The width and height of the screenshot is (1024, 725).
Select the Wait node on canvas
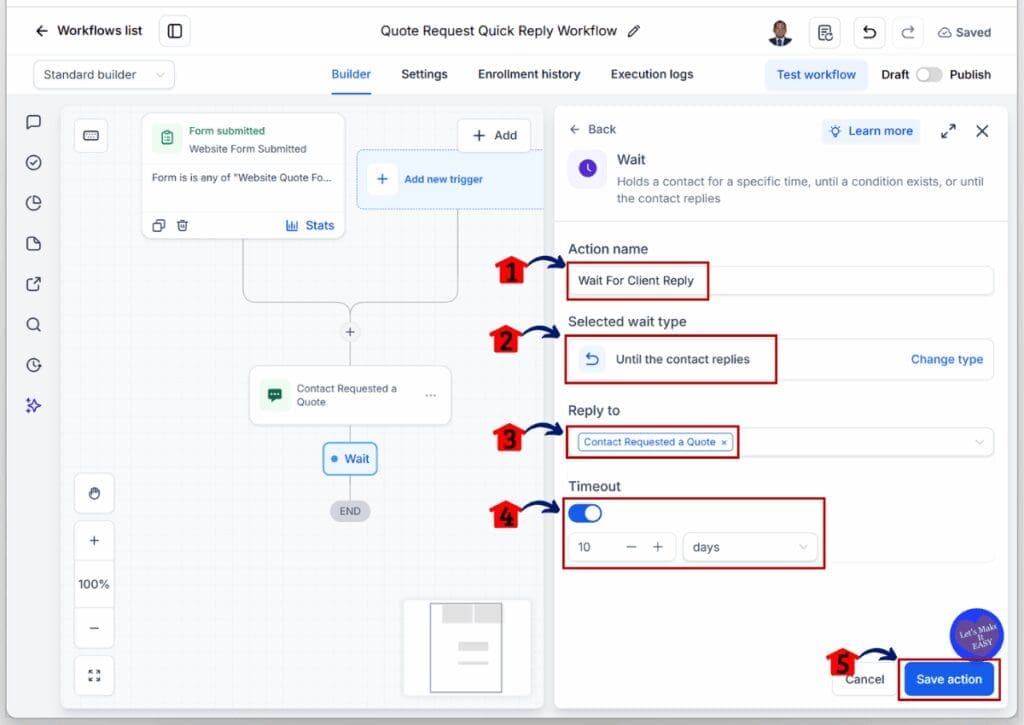350,459
